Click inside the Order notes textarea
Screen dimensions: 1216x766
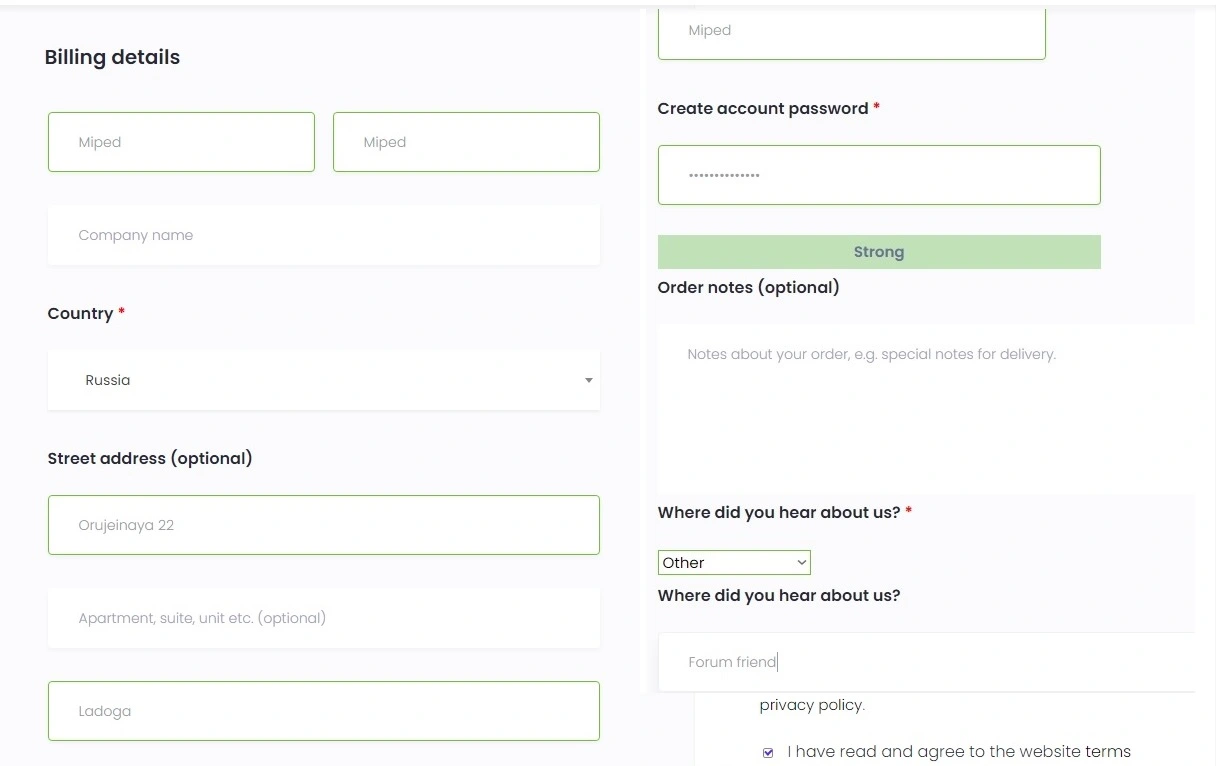(926, 408)
